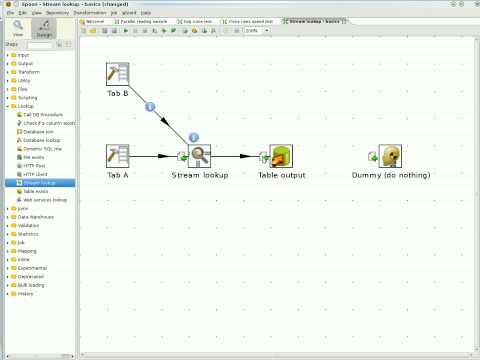Expand the Flow folder
Screen dimensions: 480x360
[7, 89]
